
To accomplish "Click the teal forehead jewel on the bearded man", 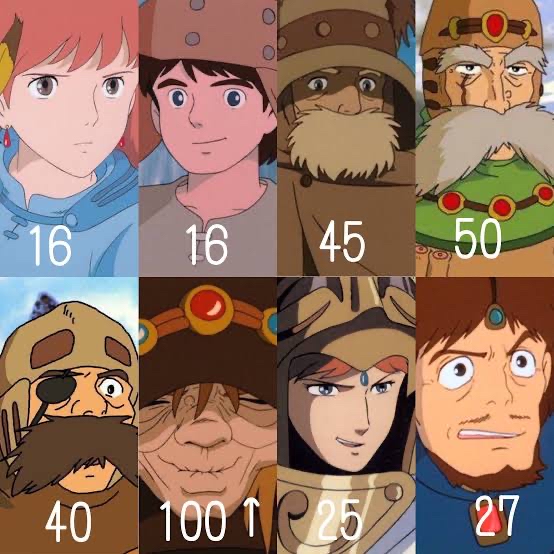I will click(497, 317).
